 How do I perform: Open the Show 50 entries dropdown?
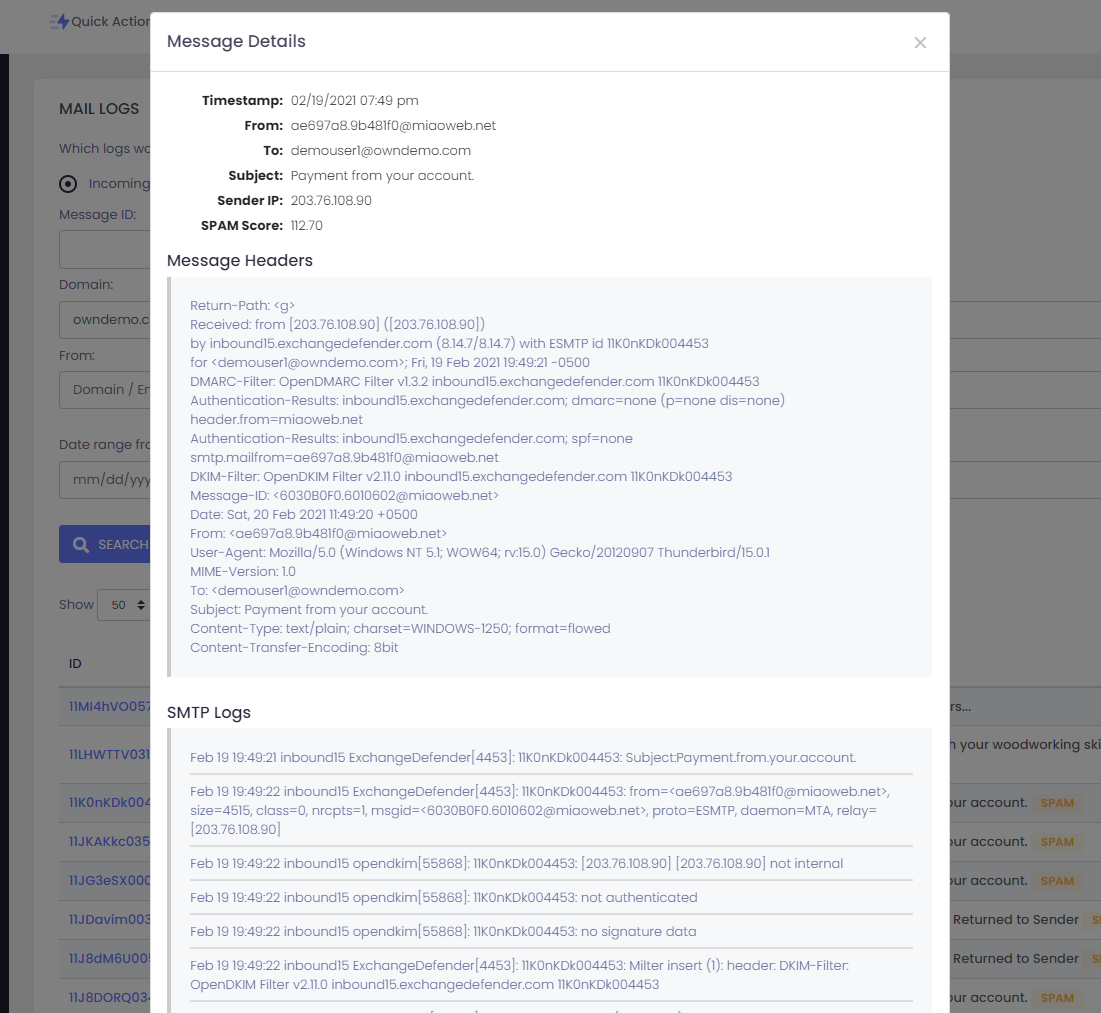pyautogui.click(x=123, y=605)
